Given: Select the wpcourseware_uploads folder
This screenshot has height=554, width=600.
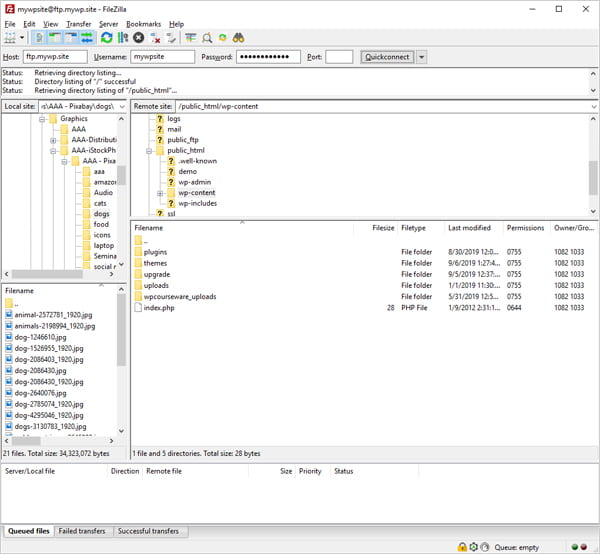Looking at the screenshot, I should tap(180, 297).
